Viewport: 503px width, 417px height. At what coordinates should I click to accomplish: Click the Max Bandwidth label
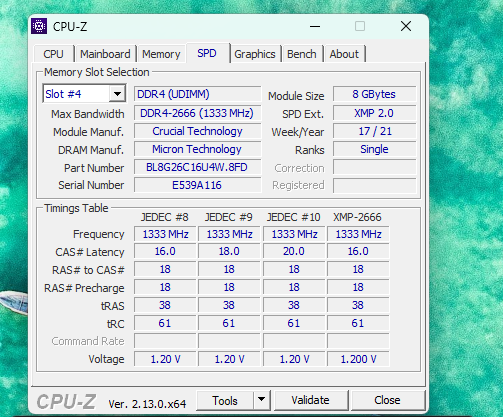click(x=88, y=114)
